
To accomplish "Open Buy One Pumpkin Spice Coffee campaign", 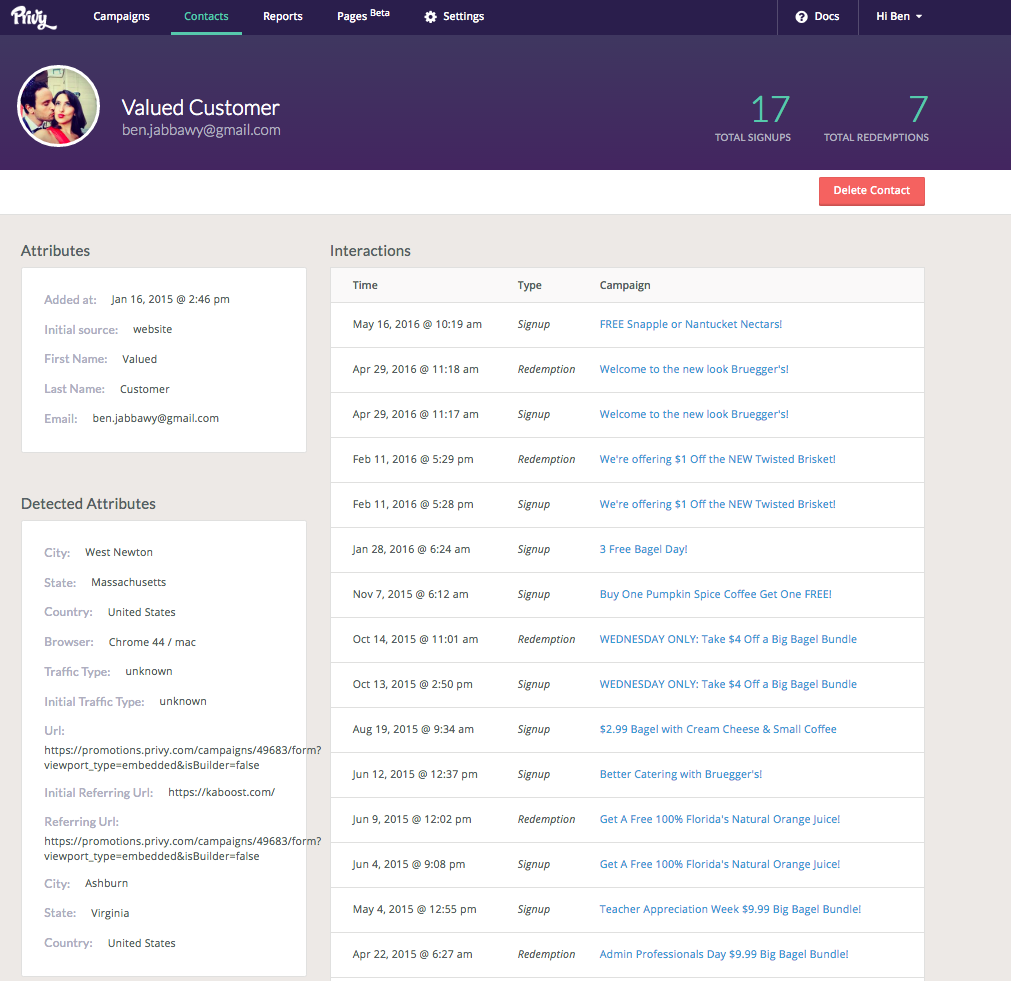I will point(715,594).
